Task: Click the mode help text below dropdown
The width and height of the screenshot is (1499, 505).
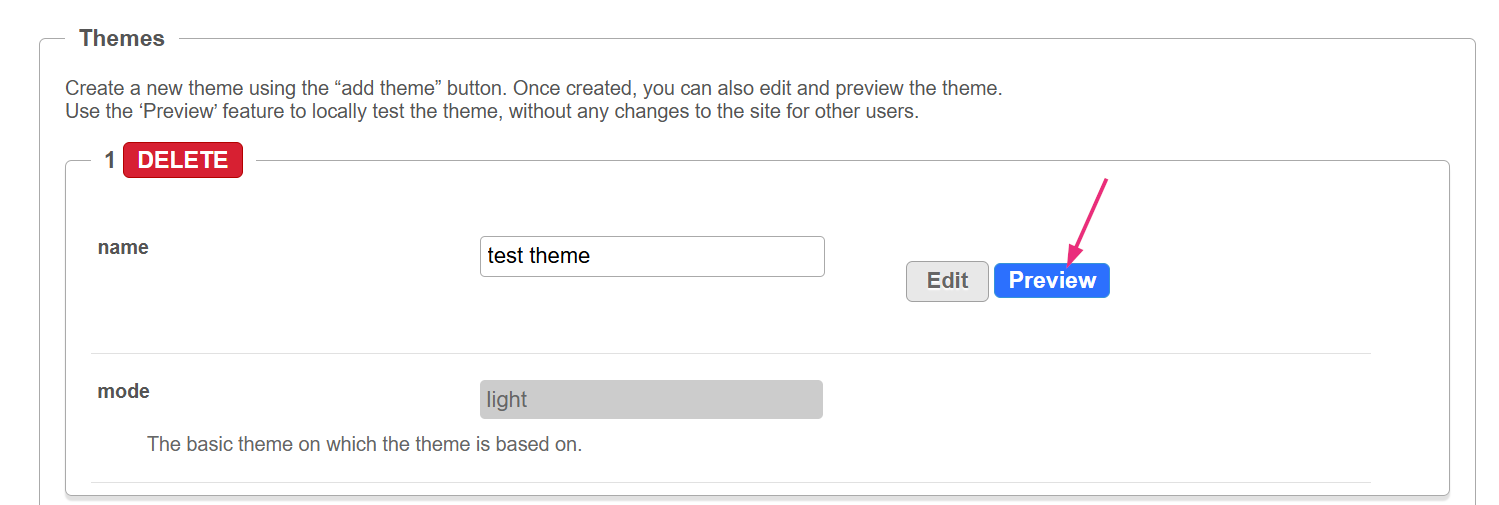Action: pos(364,444)
